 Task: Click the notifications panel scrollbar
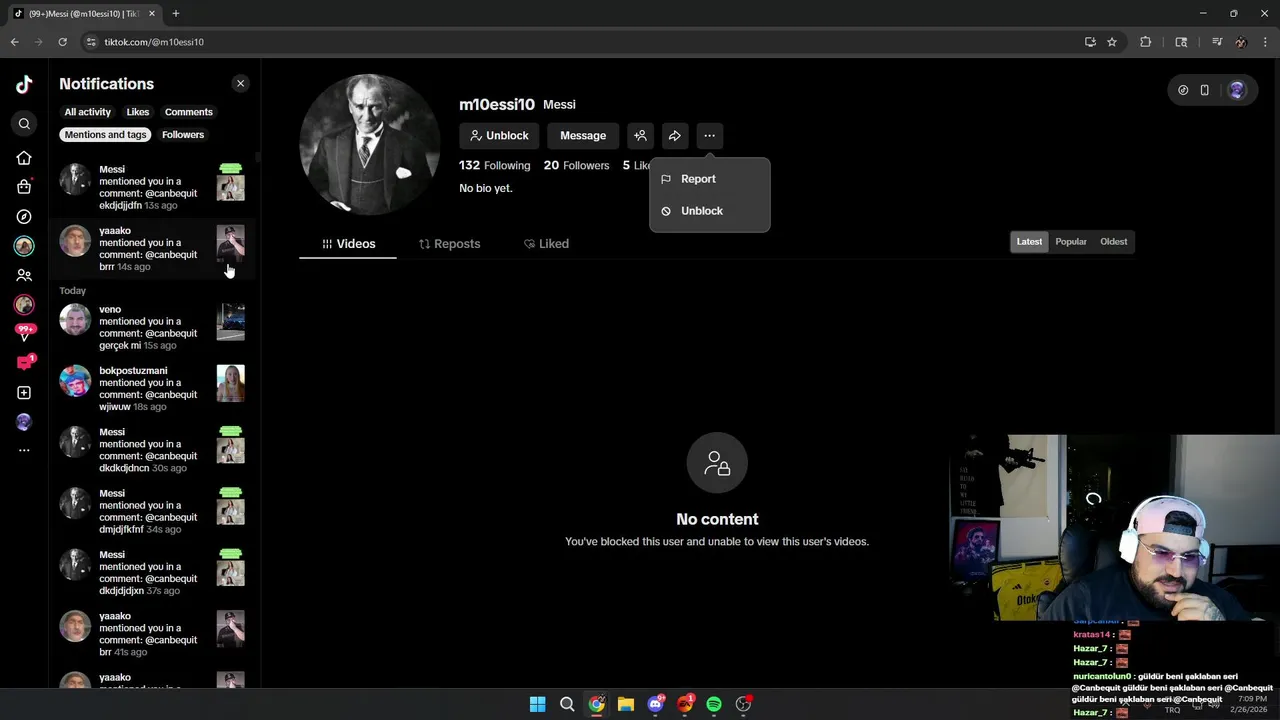pos(258,157)
